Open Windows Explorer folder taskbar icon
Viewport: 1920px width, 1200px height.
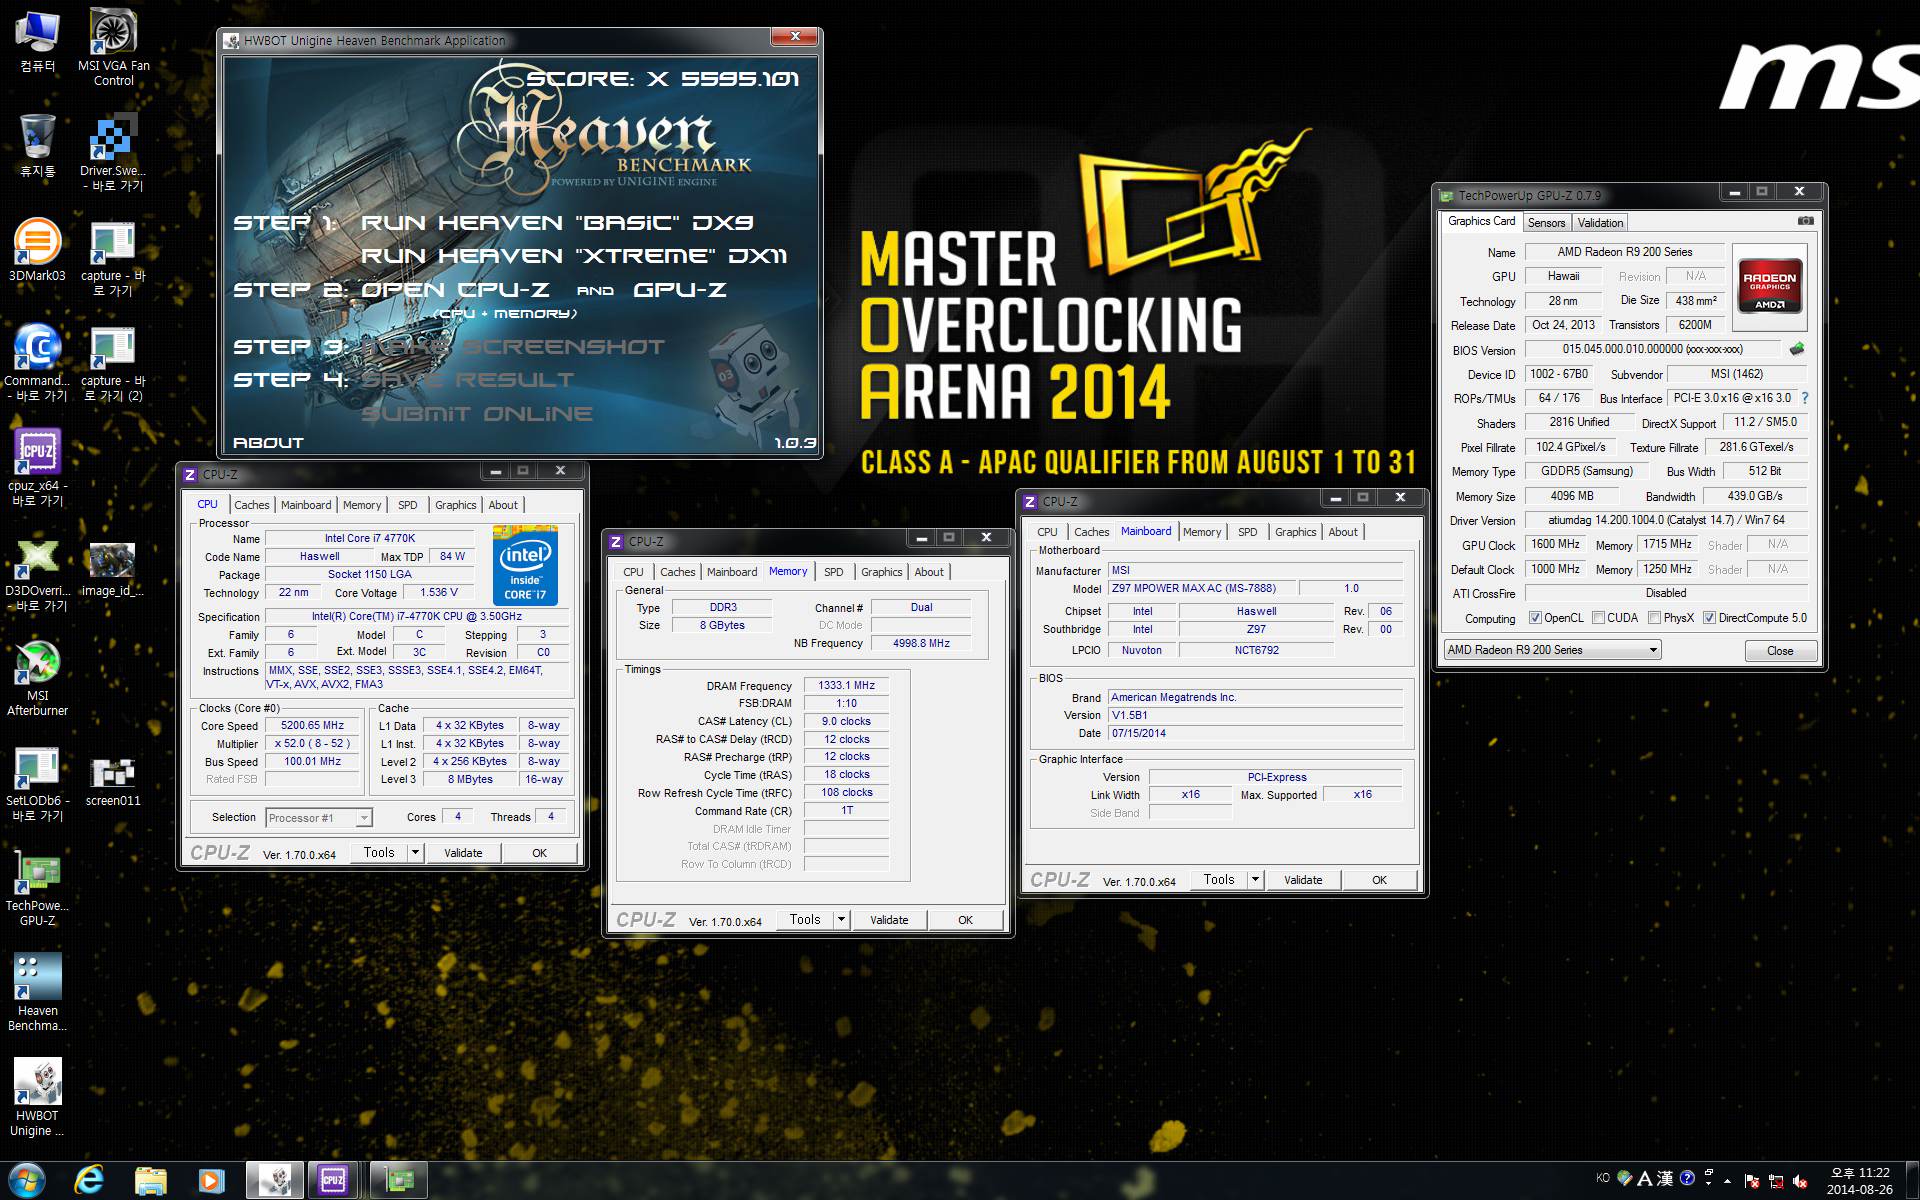(x=150, y=1180)
